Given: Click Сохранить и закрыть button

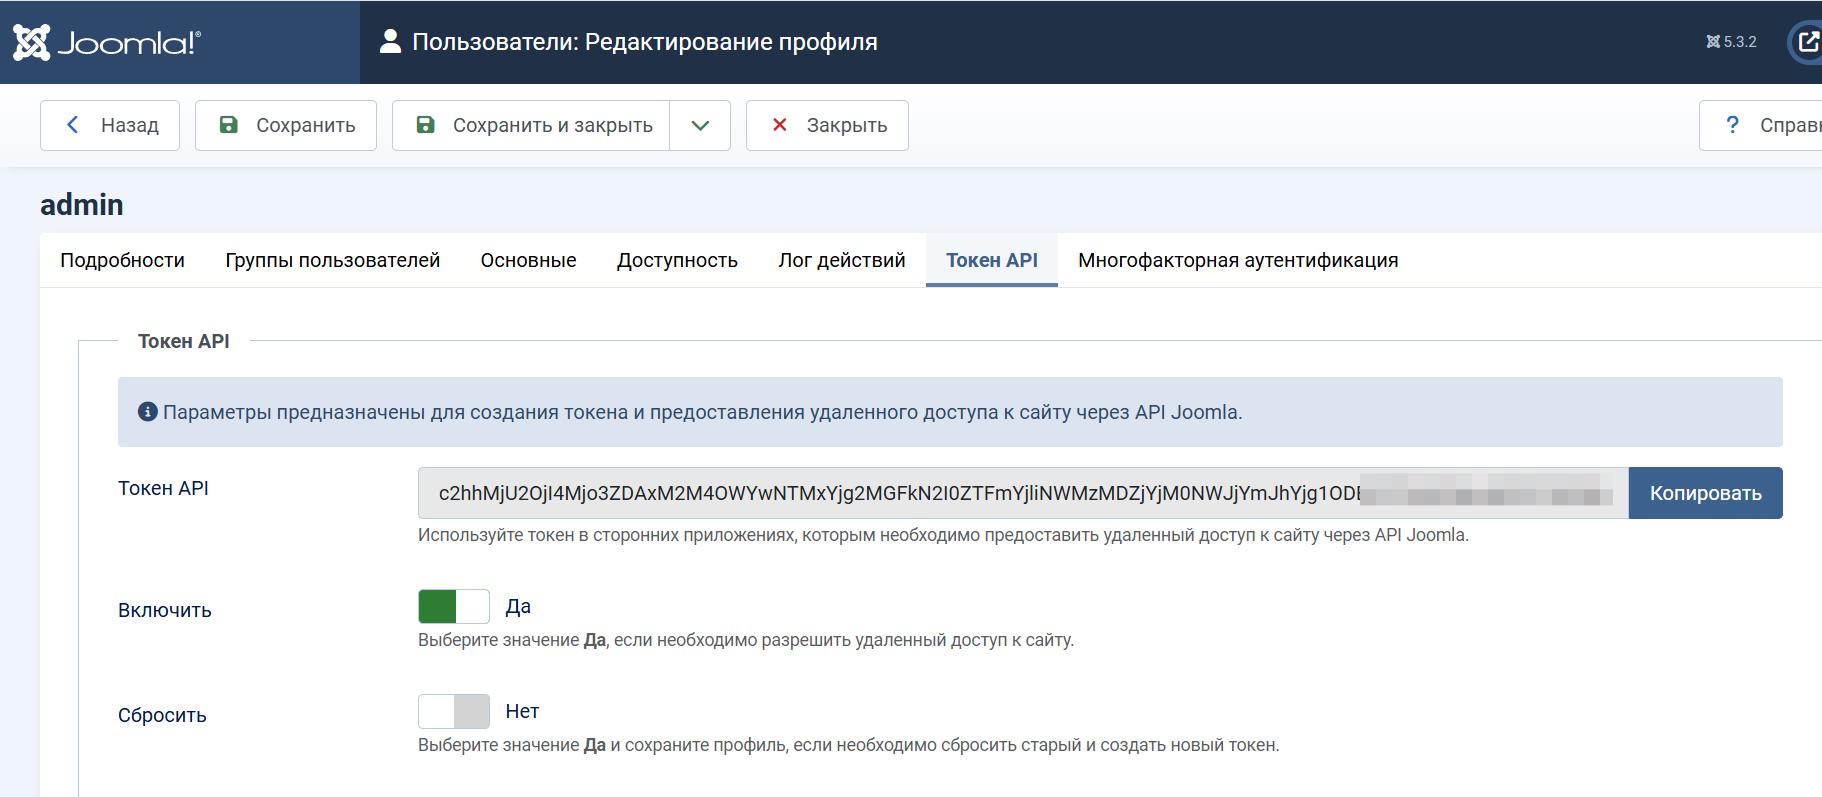Looking at the screenshot, I should click(x=531, y=125).
